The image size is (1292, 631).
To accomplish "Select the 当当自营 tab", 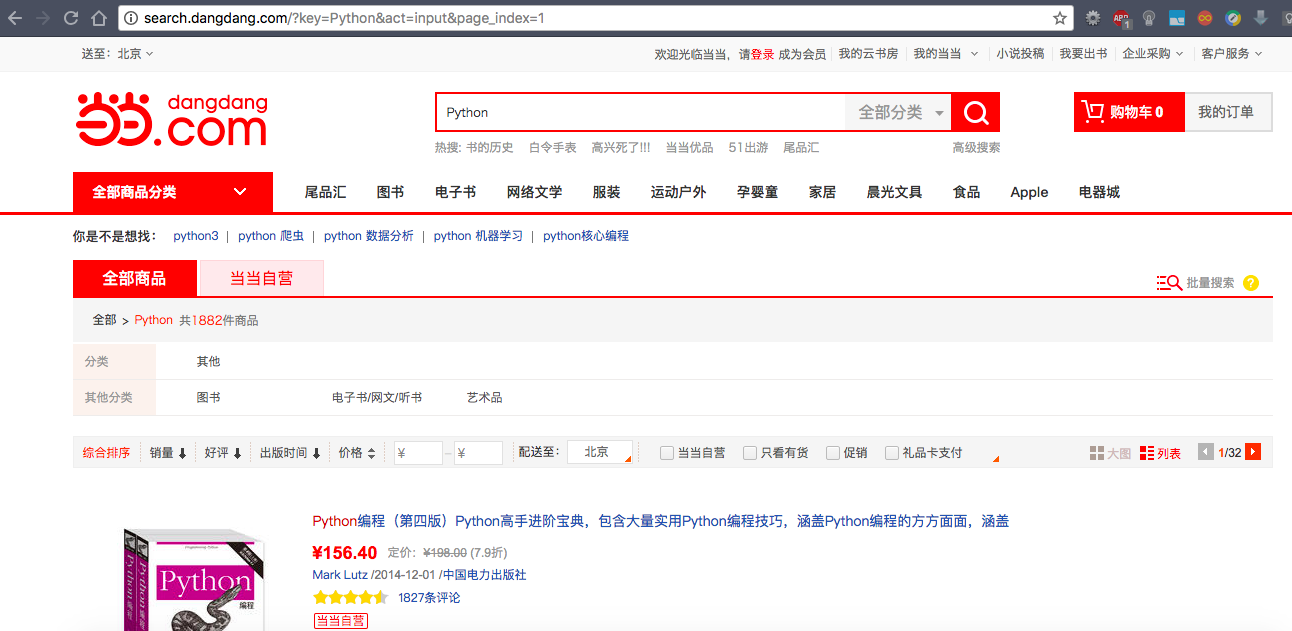I will [262, 278].
